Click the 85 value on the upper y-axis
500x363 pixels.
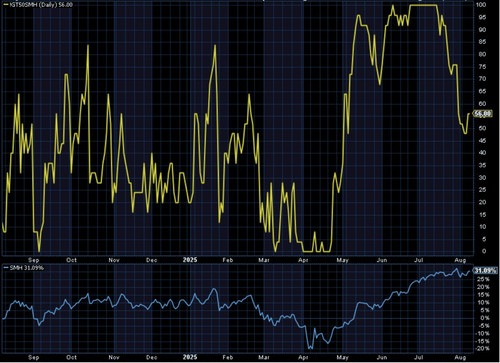tap(482, 42)
